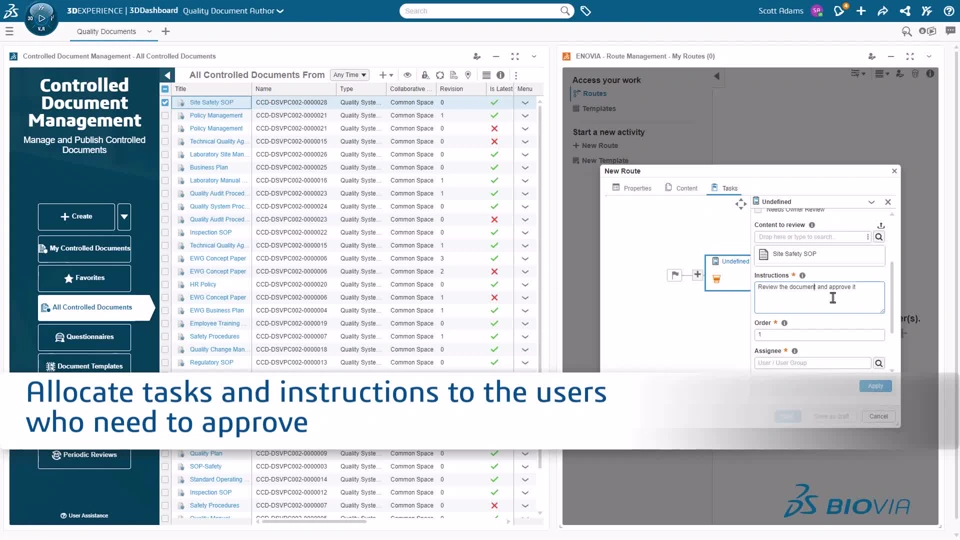
Task: Check the Regulatory SOP row checkbox
Action: click(x=165, y=362)
